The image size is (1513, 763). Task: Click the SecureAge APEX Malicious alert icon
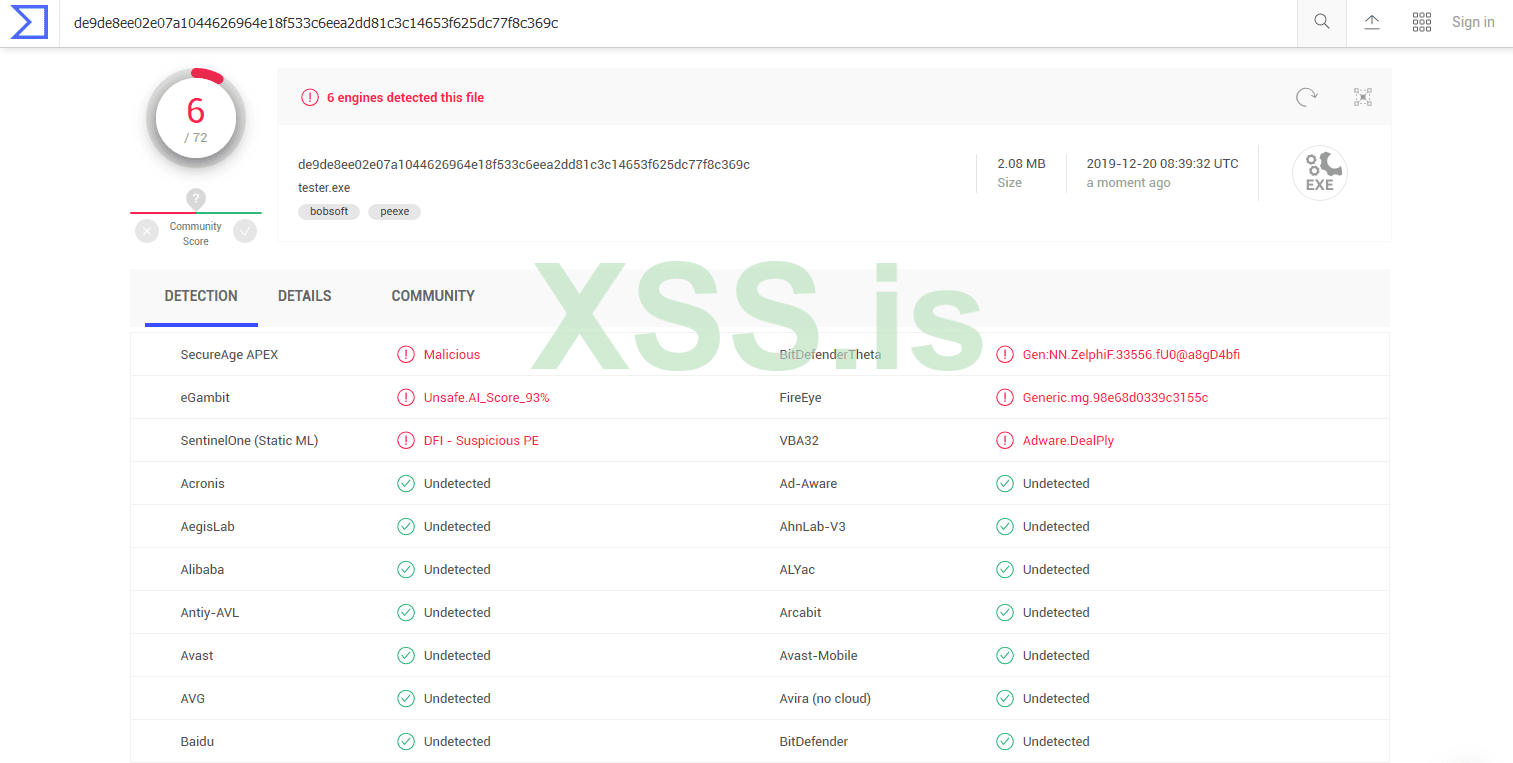click(x=406, y=355)
